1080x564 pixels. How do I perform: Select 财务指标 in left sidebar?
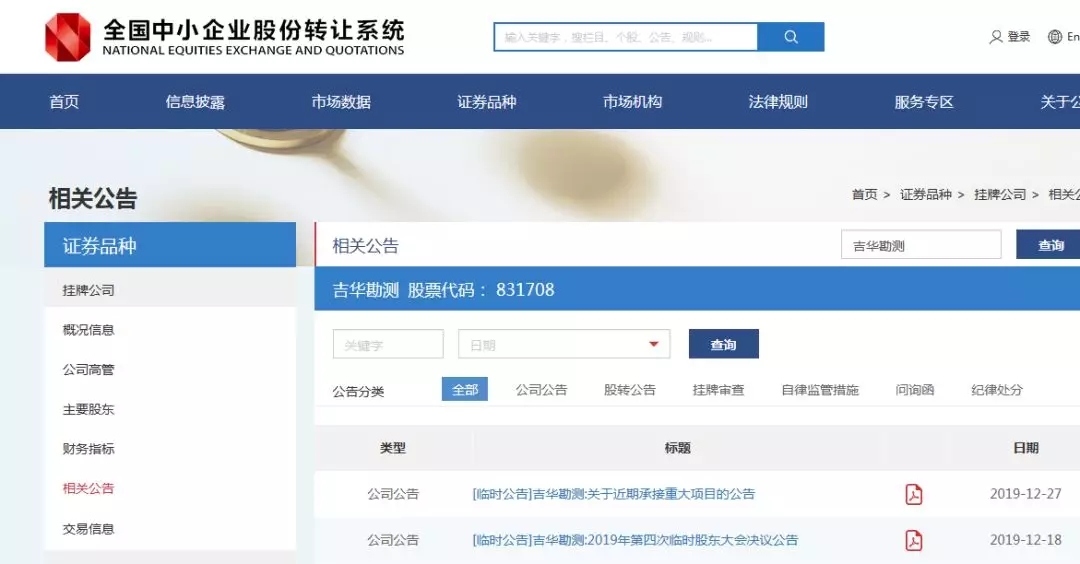coord(88,449)
